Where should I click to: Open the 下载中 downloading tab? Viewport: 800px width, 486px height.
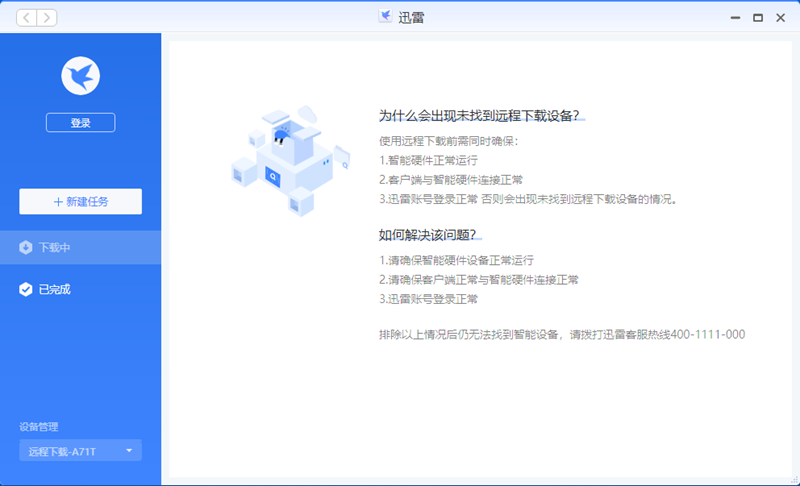coord(81,247)
